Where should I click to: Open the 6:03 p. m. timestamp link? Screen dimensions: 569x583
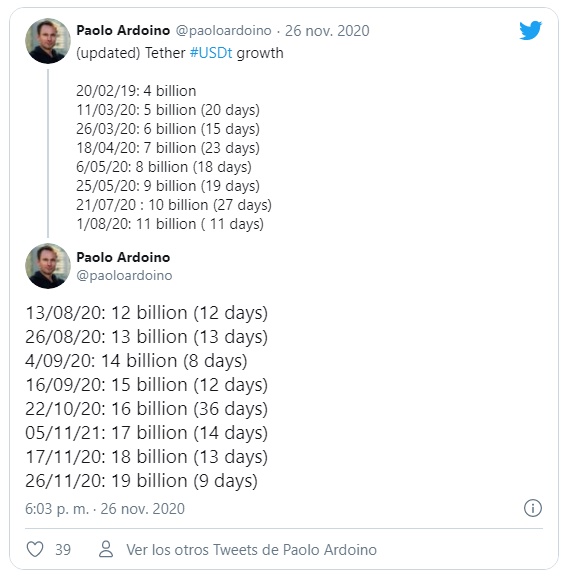[105, 509]
